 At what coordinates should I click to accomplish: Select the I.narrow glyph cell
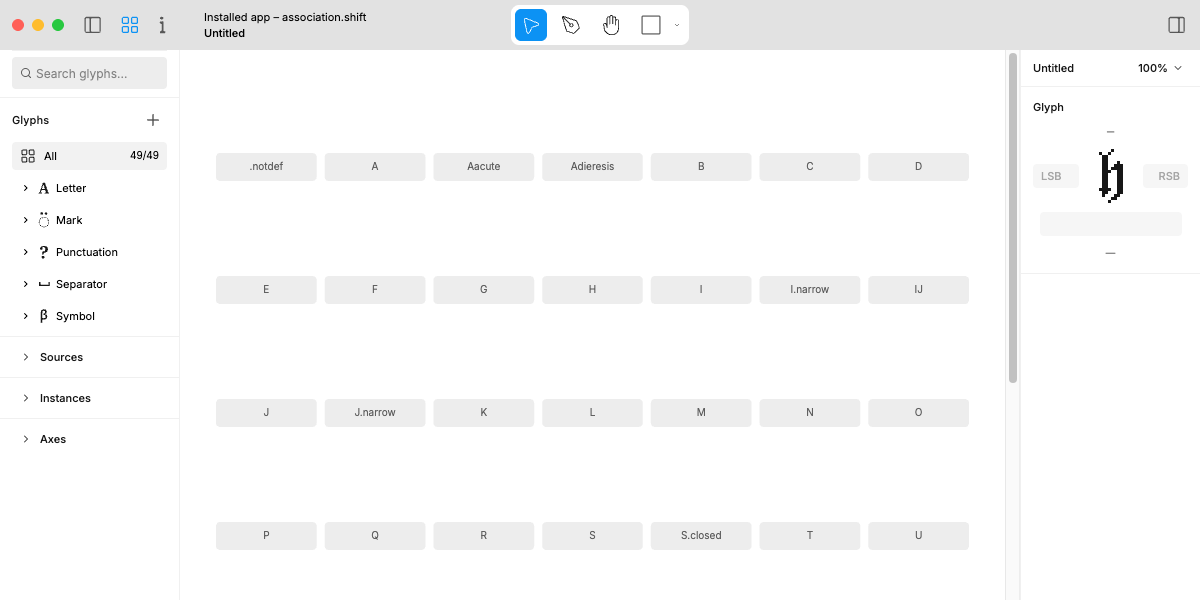810,290
